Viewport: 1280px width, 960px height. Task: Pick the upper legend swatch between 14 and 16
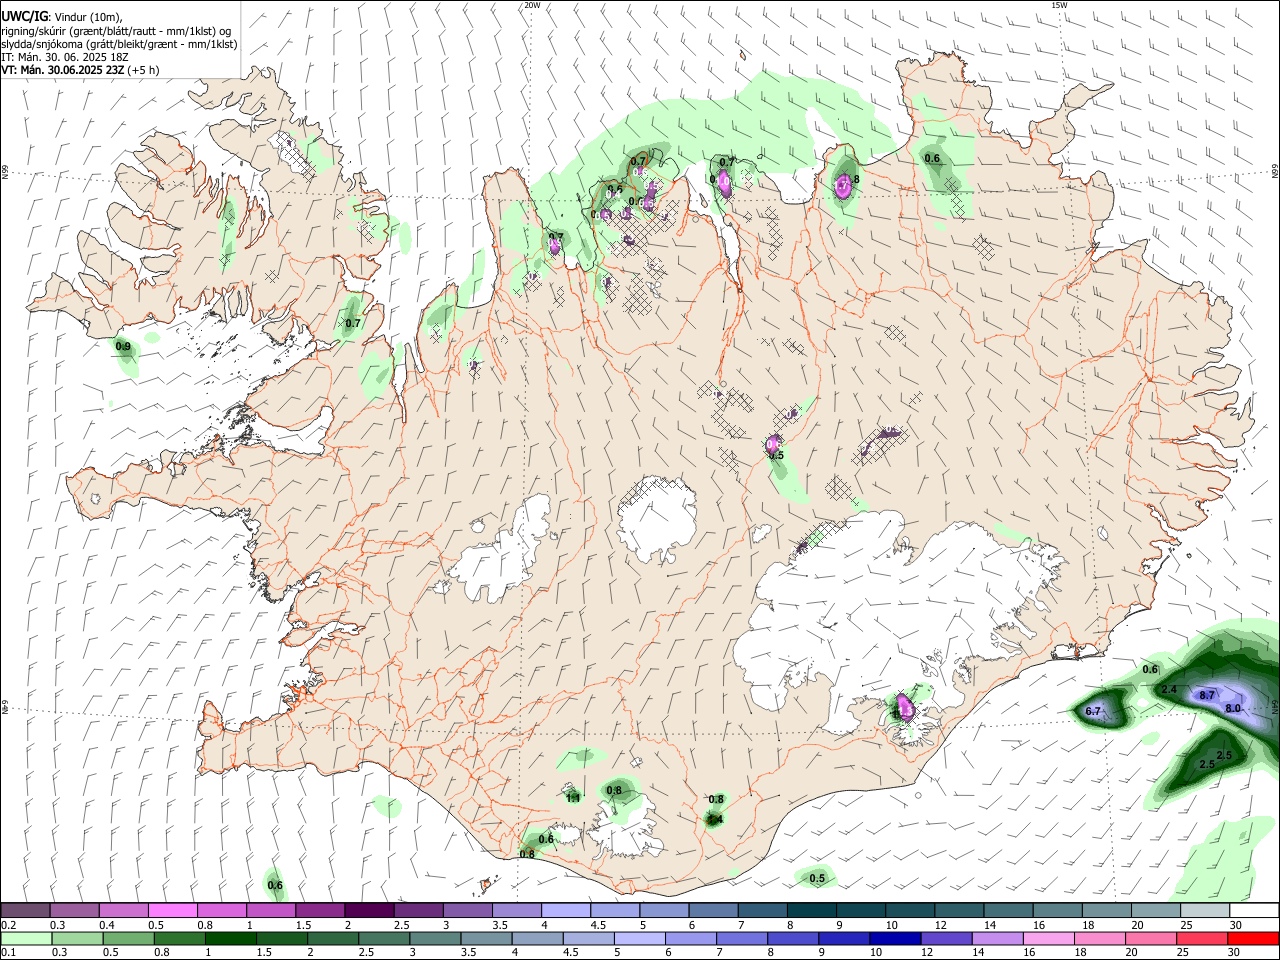[x=1006, y=910]
